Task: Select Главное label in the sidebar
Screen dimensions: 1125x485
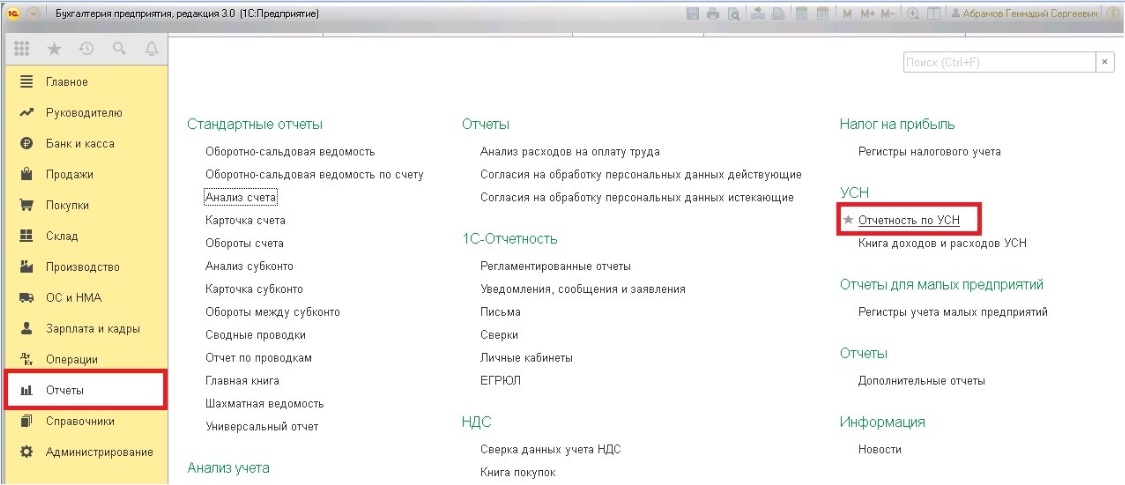Action: click(67, 82)
